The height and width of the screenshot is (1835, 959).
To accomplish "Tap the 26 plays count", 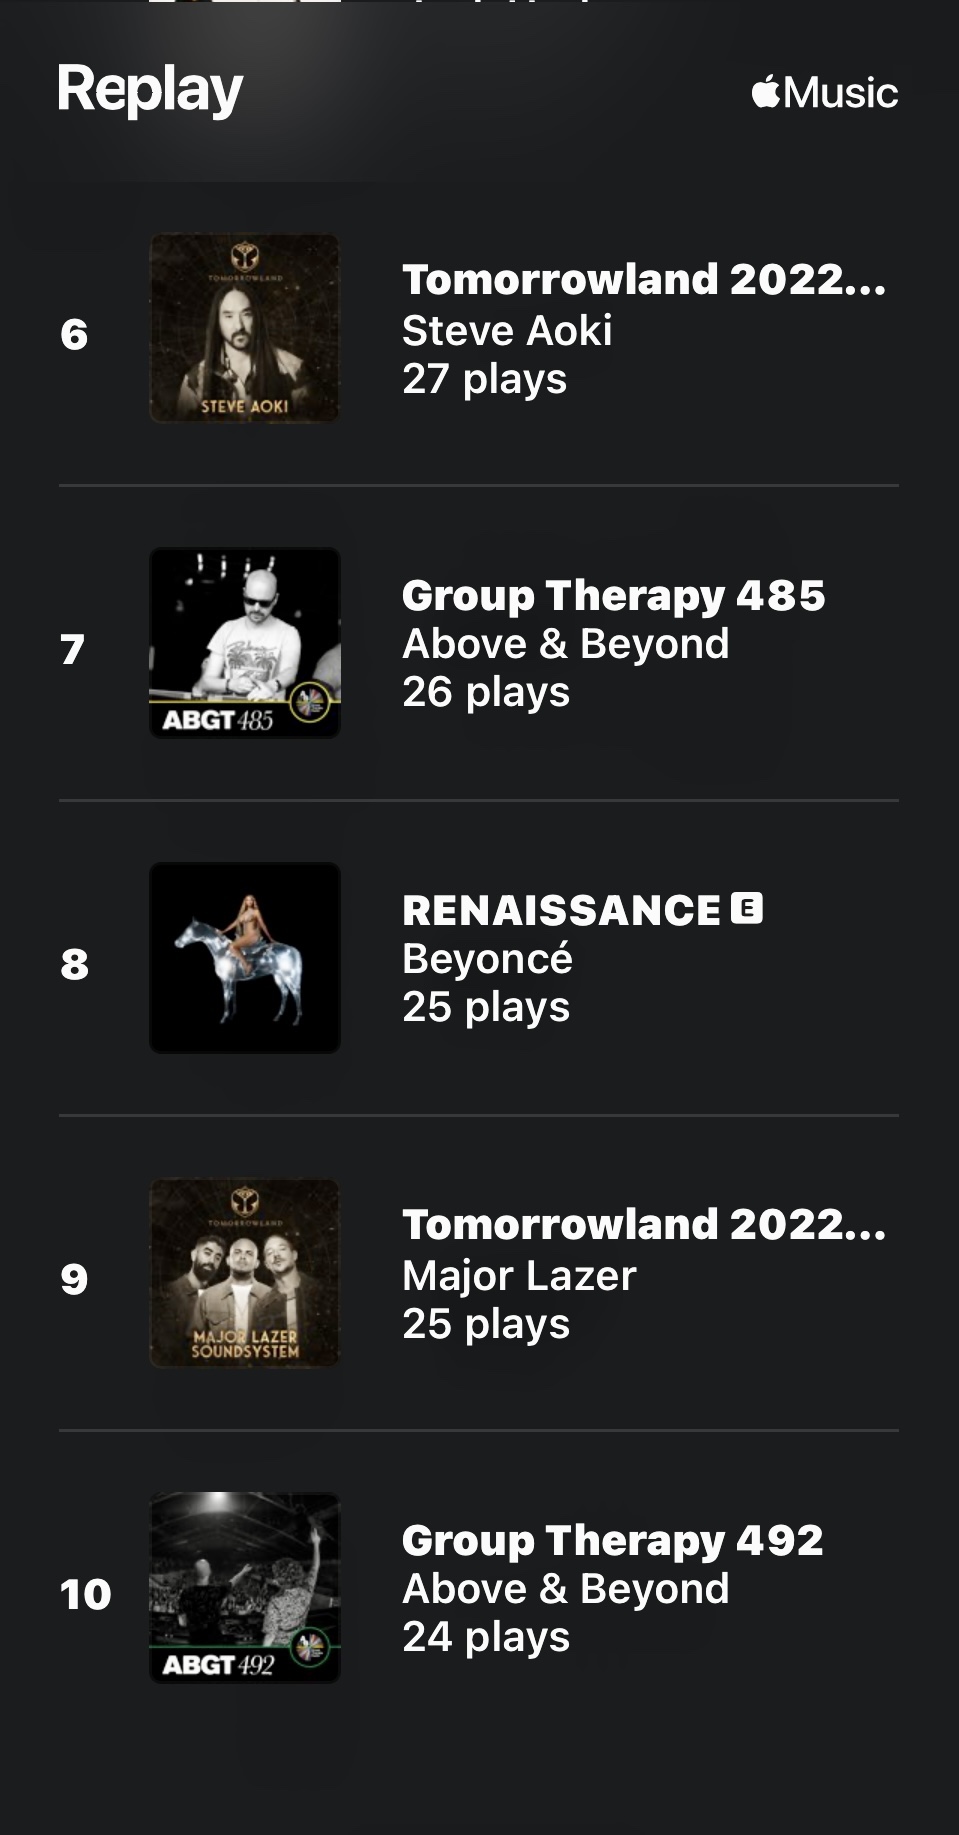I will coord(486,692).
